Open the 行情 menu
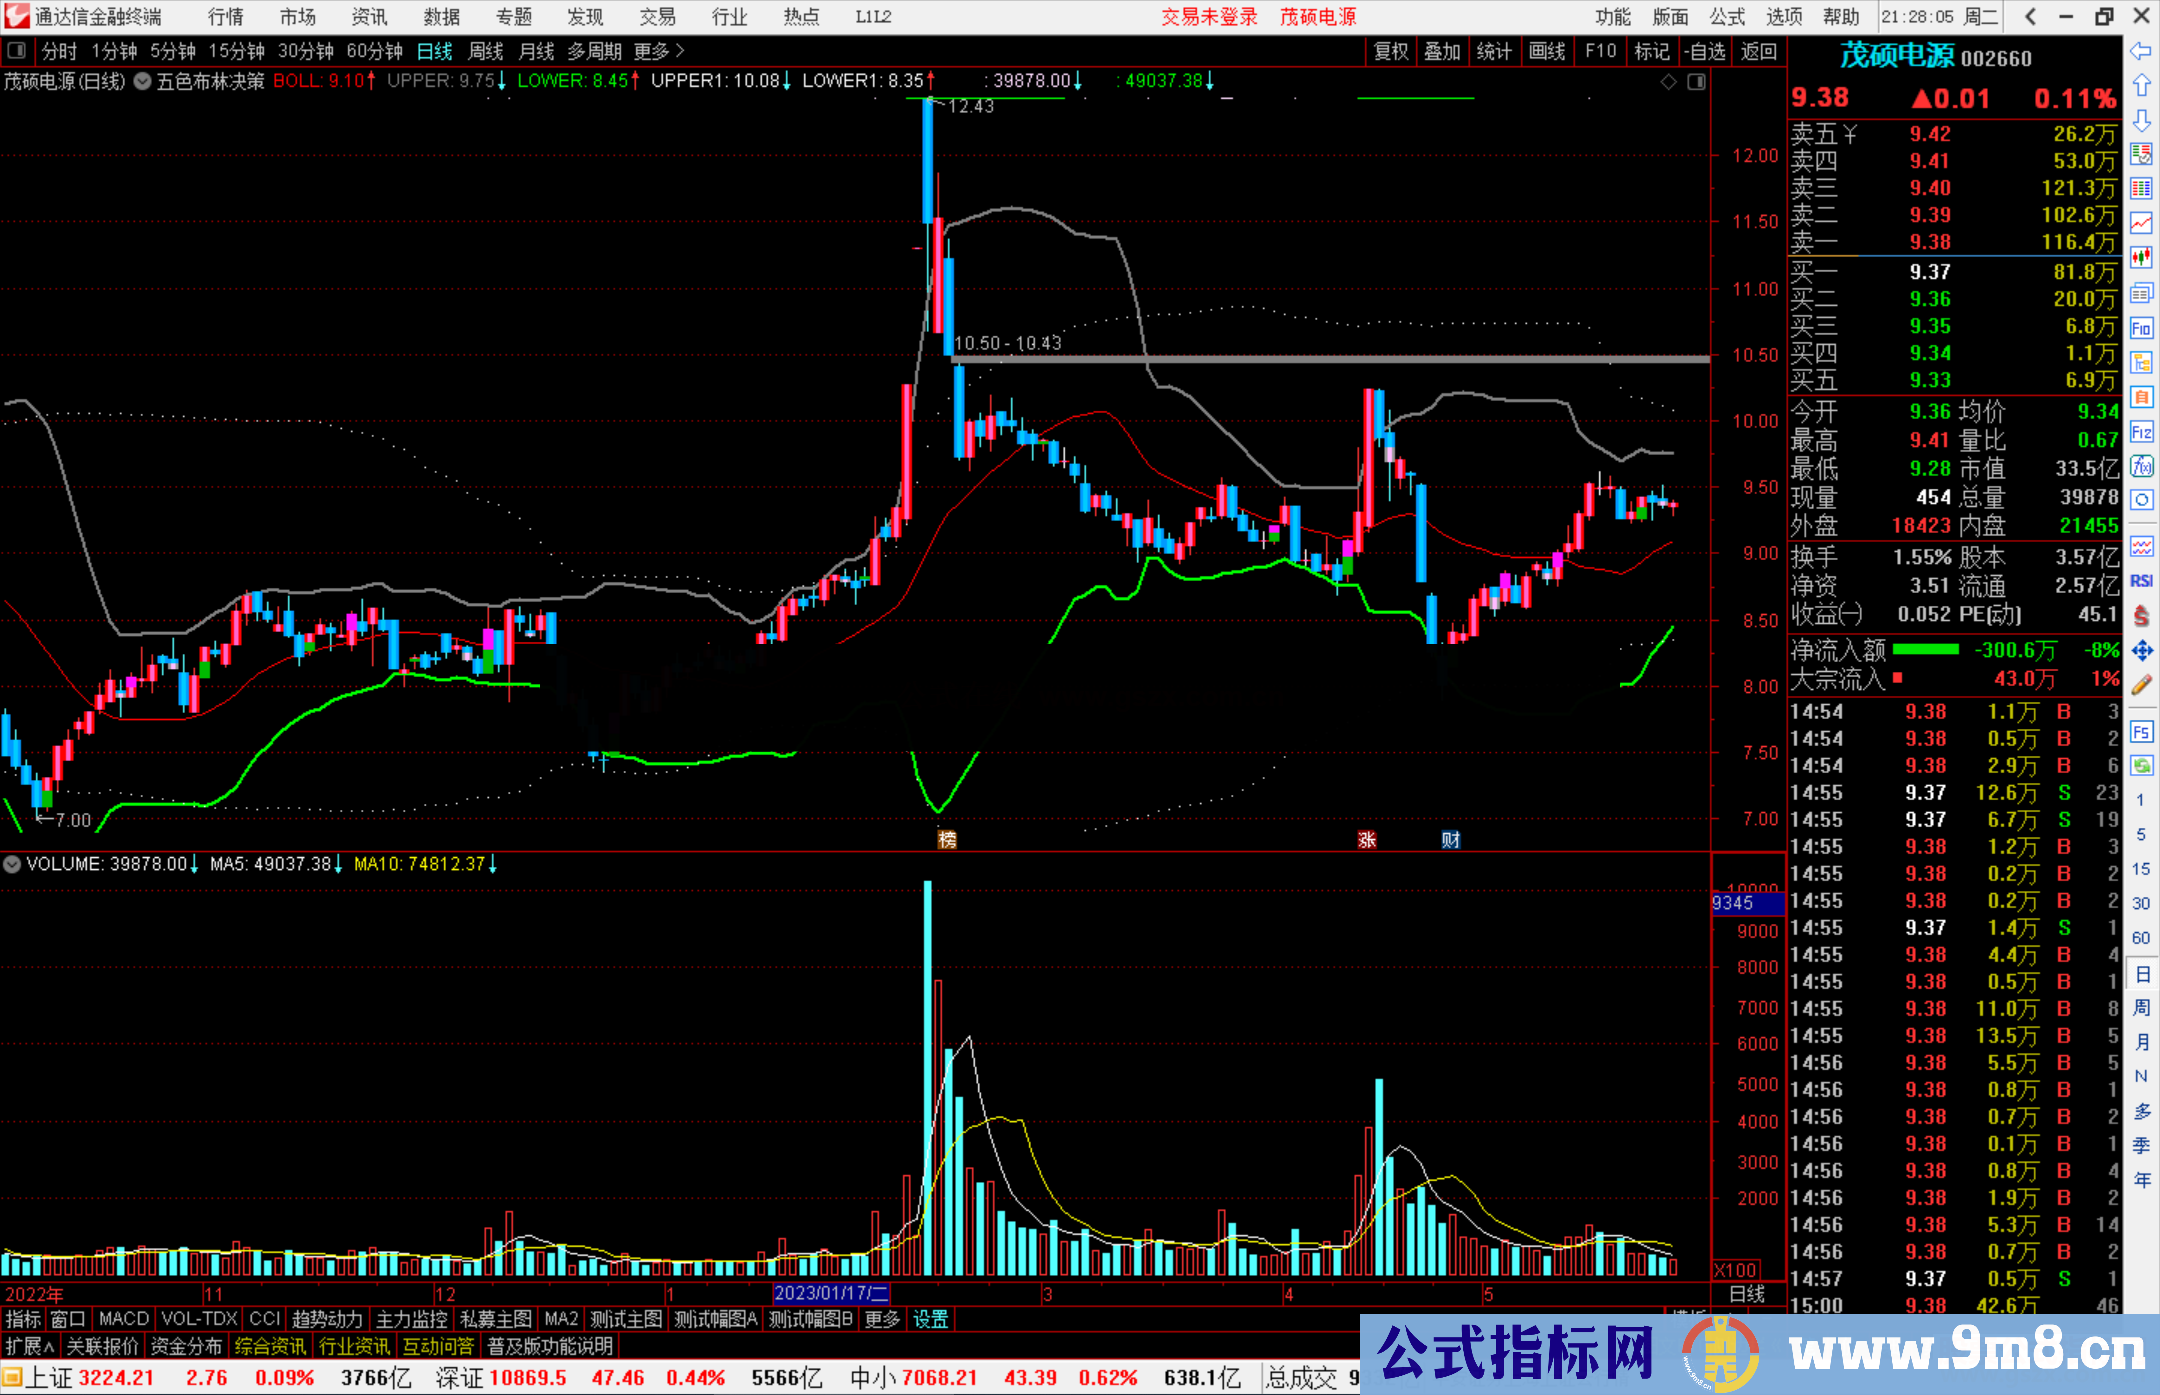The height and width of the screenshot is (1395, 2160). 226,17
